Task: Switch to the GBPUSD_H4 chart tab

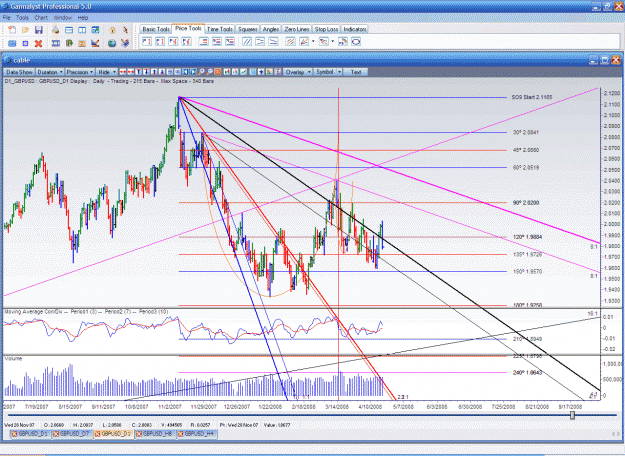Action: [x=196, y=434]
